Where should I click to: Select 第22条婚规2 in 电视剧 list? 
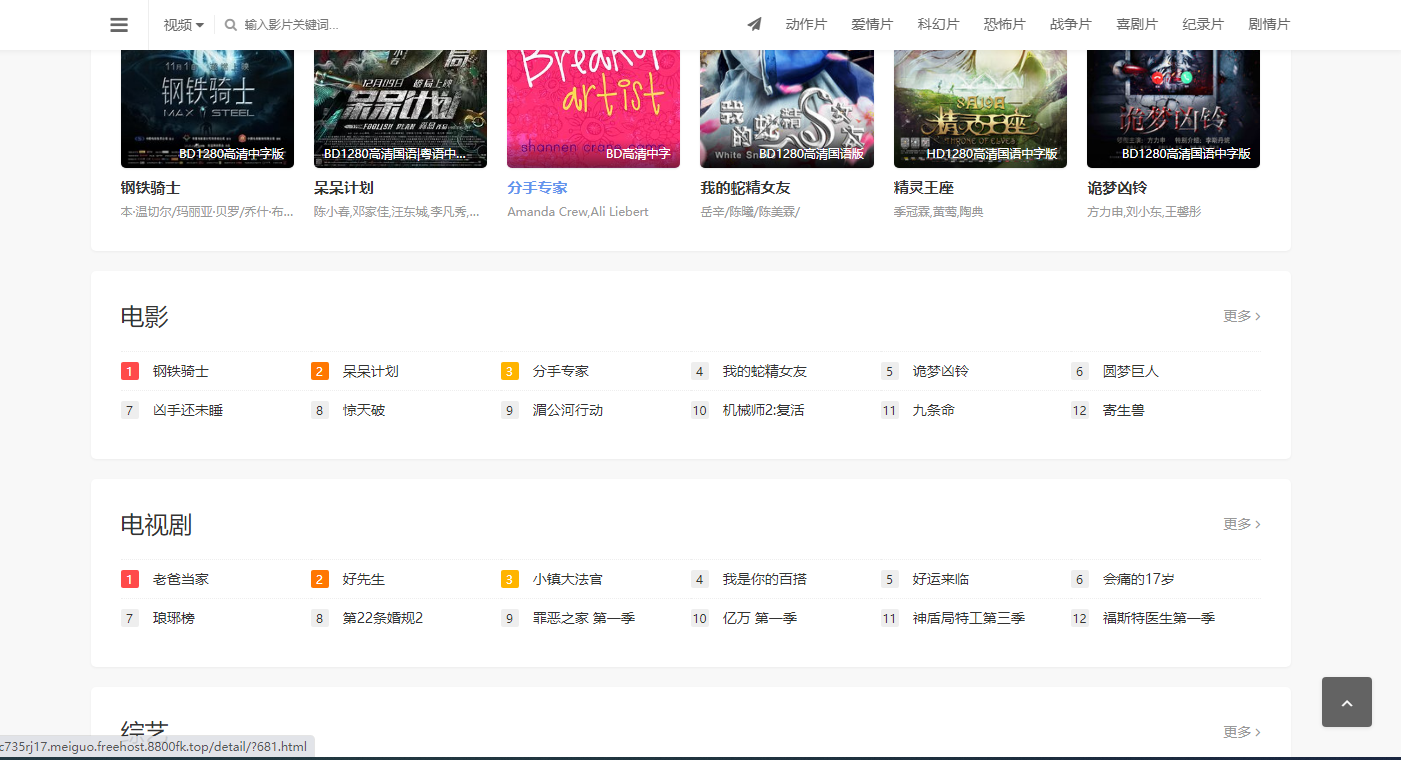point(383,618)
